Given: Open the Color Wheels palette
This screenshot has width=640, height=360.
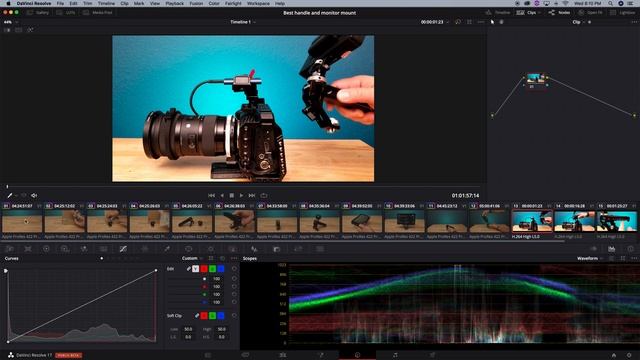Looking at the screenshot, I should tap(46, 249).
